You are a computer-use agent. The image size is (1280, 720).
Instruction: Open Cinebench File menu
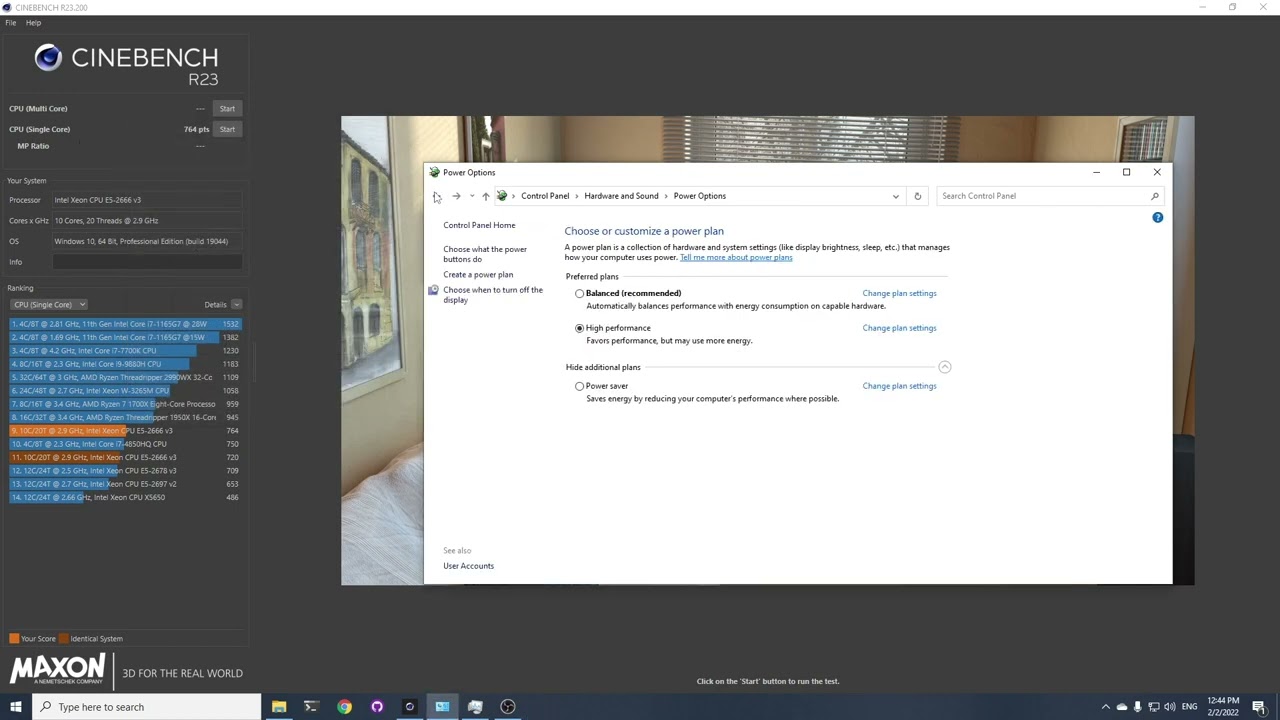pyautogui.click(x=11, y=22)
